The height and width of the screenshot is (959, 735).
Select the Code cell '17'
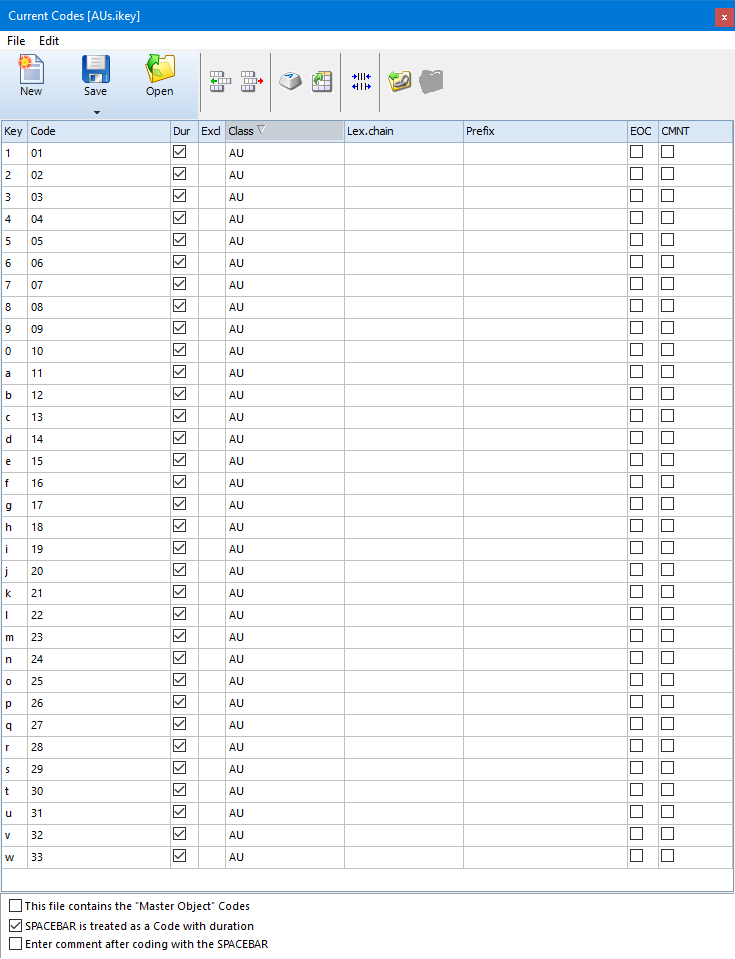click(x=99, y=505)
